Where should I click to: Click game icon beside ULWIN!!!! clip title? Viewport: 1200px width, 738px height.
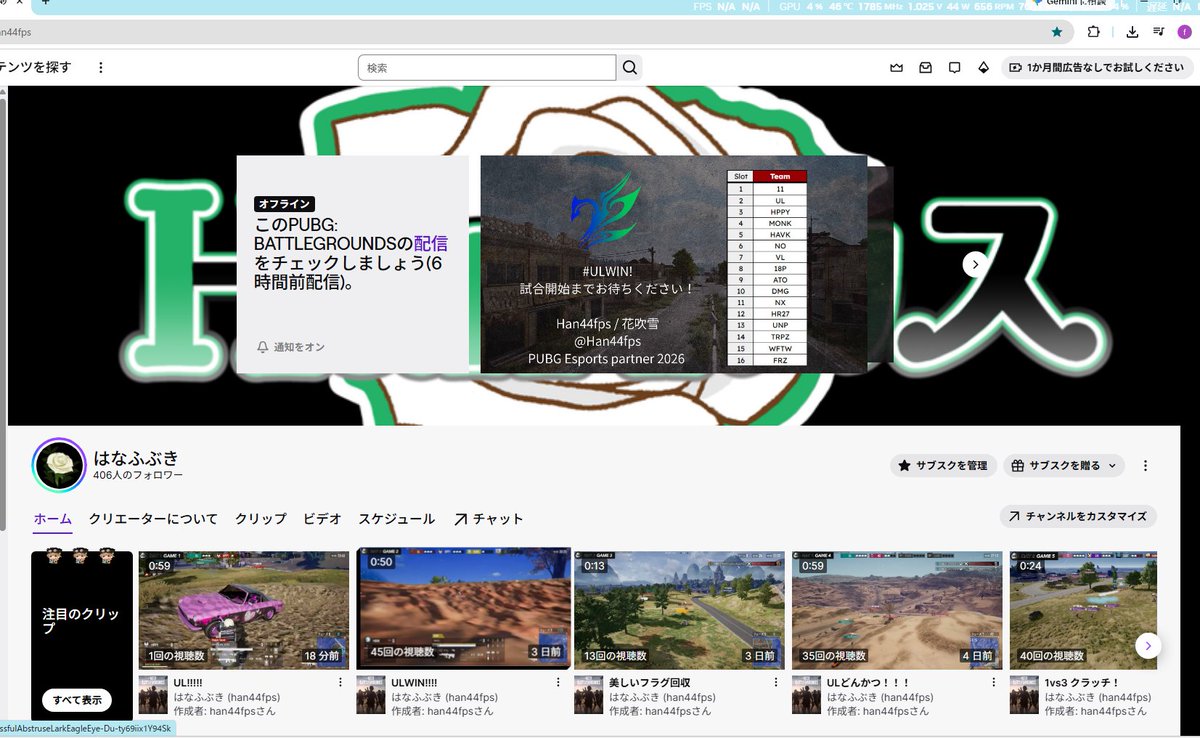[x=371, y=695]
